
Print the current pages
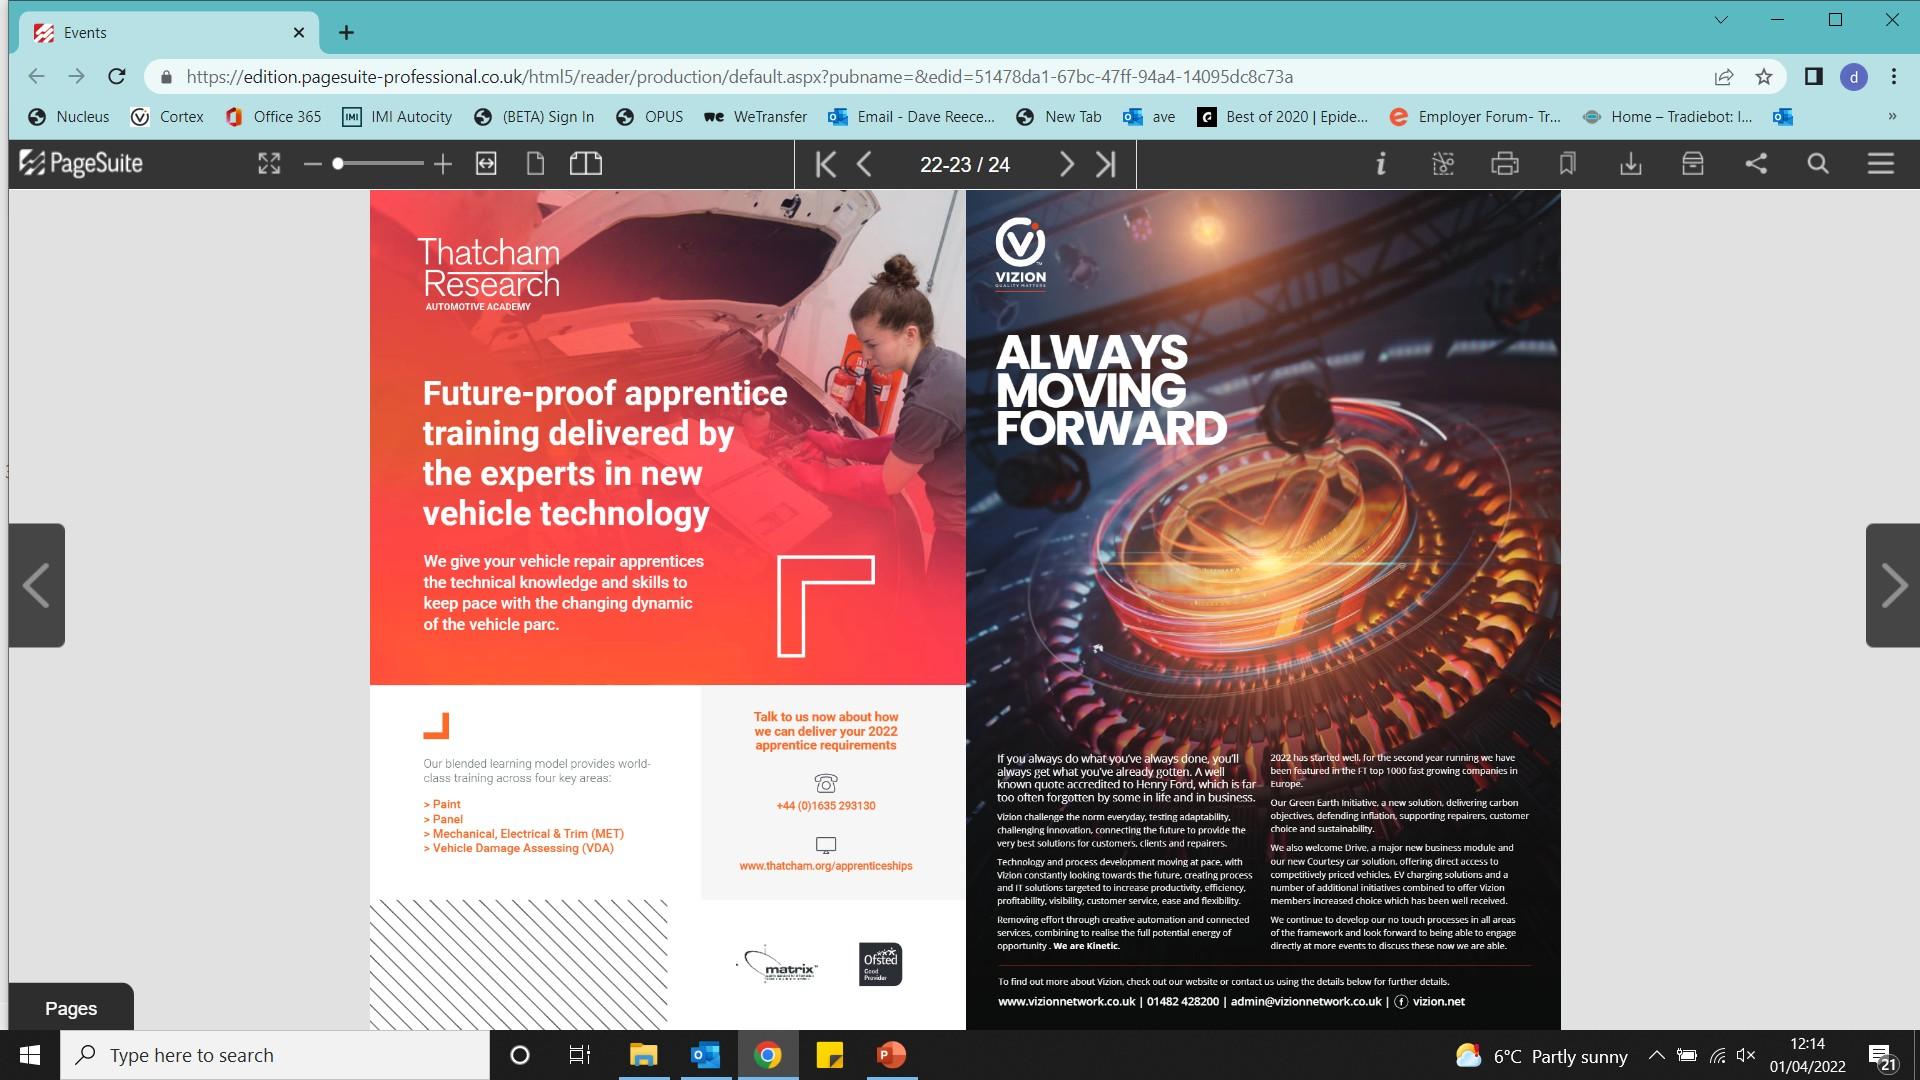1505,164
